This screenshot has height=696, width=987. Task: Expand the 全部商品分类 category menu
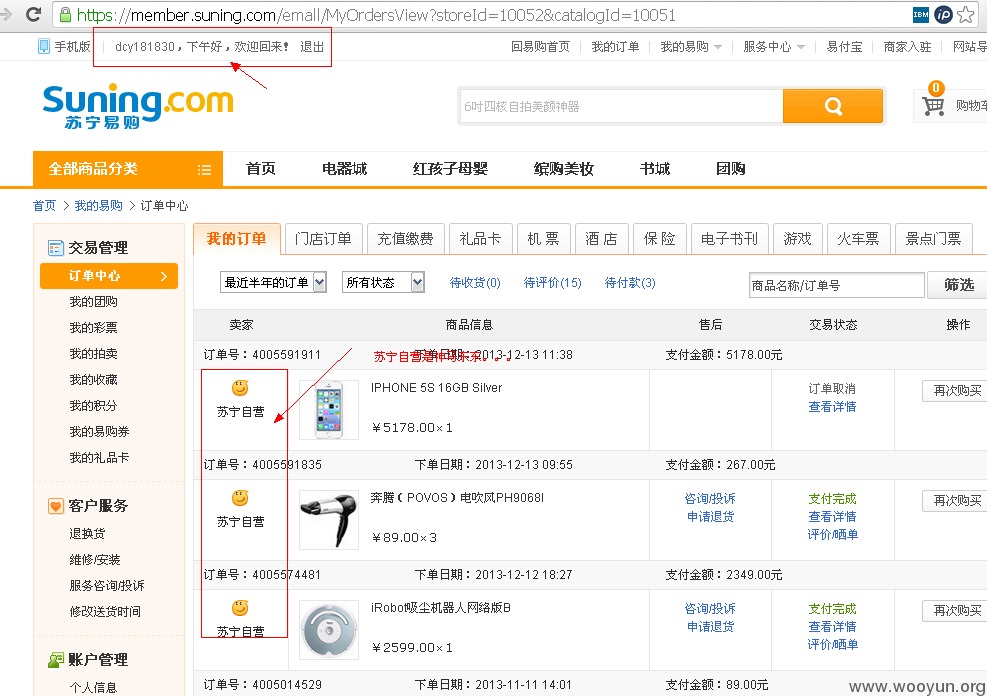[x=128, y=169]
